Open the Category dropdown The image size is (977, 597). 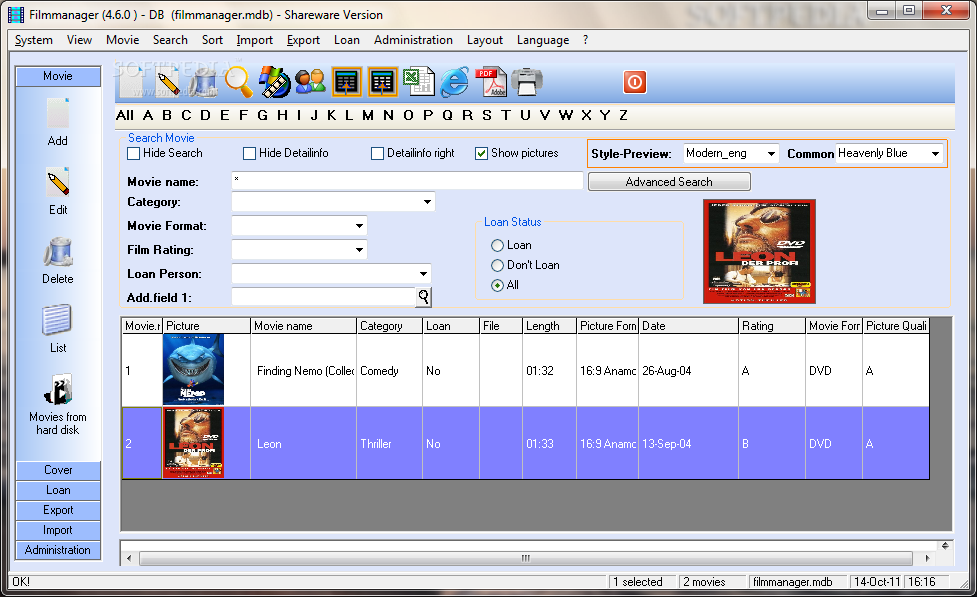[x=427, y=202]
